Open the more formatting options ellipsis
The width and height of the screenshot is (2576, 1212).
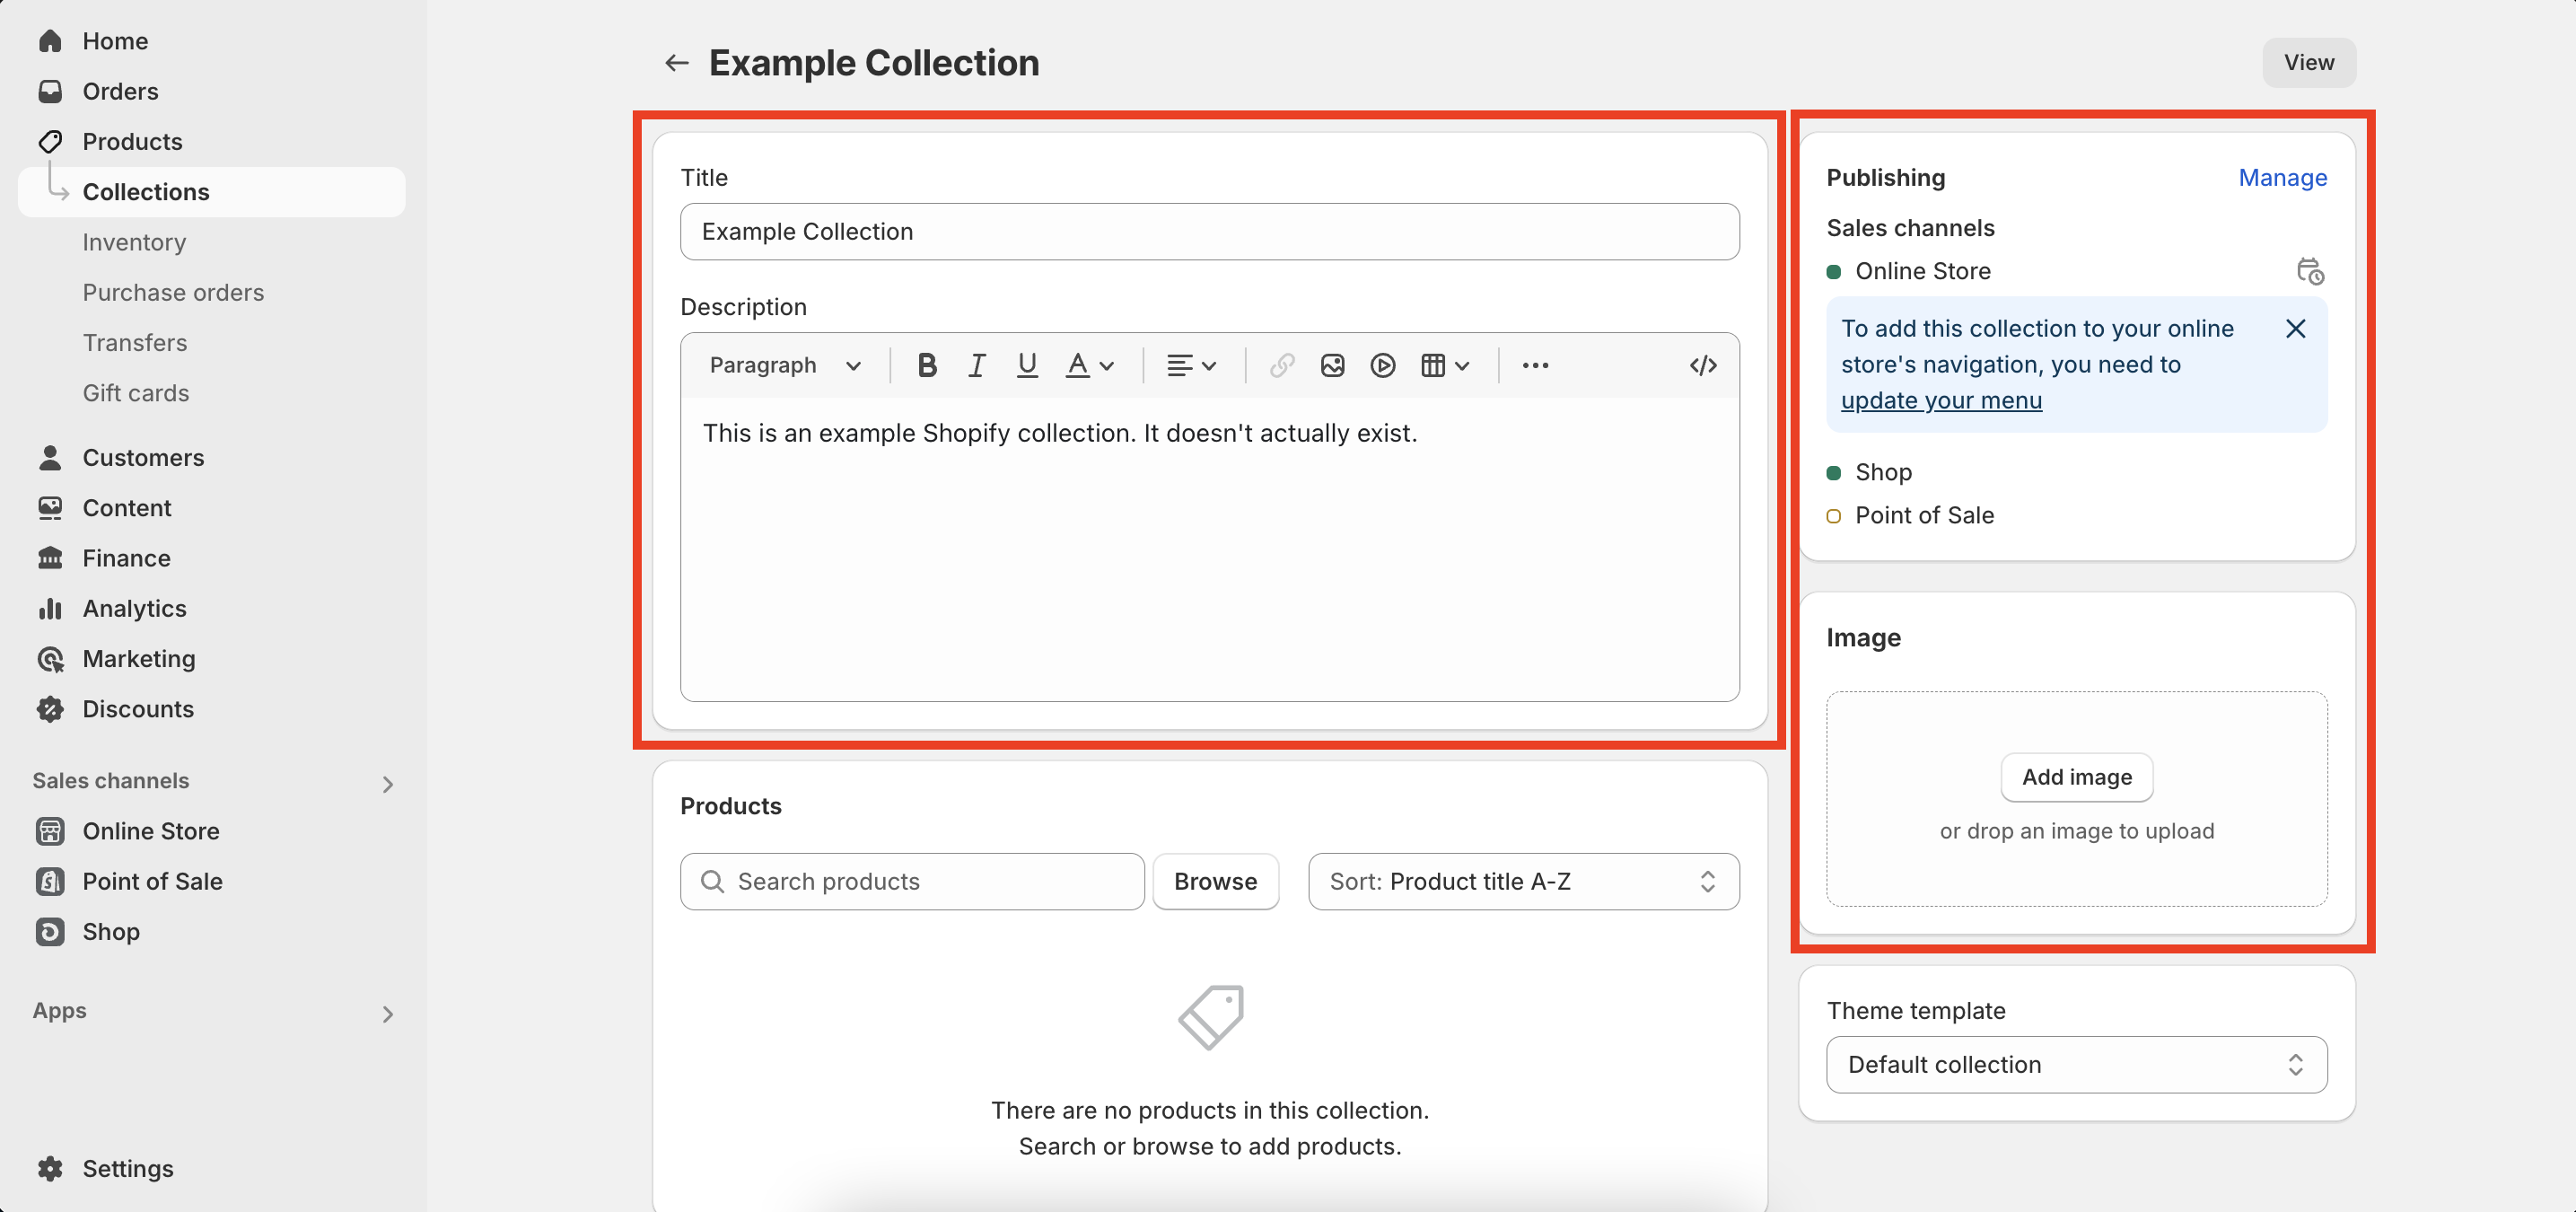1535,365
